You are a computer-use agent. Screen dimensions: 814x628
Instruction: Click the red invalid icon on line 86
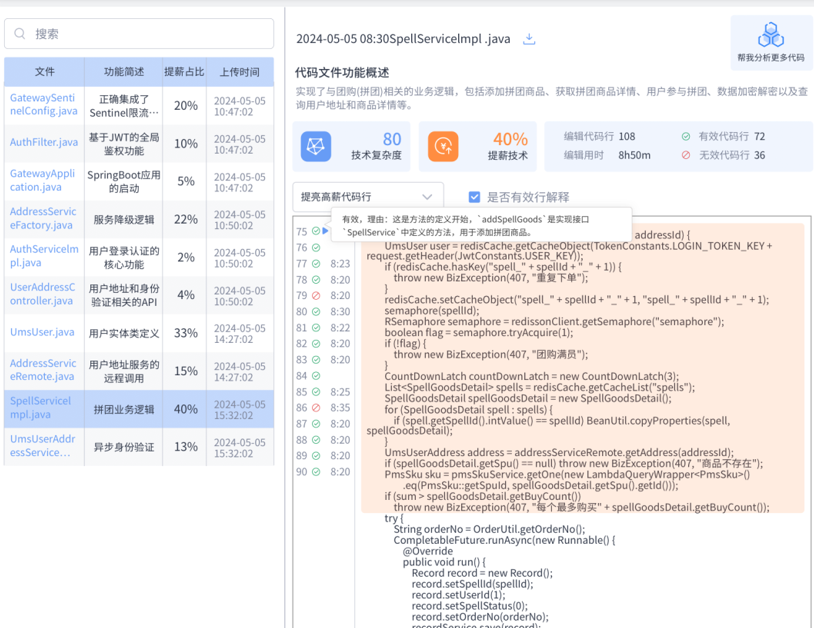[x=316, y=408]
